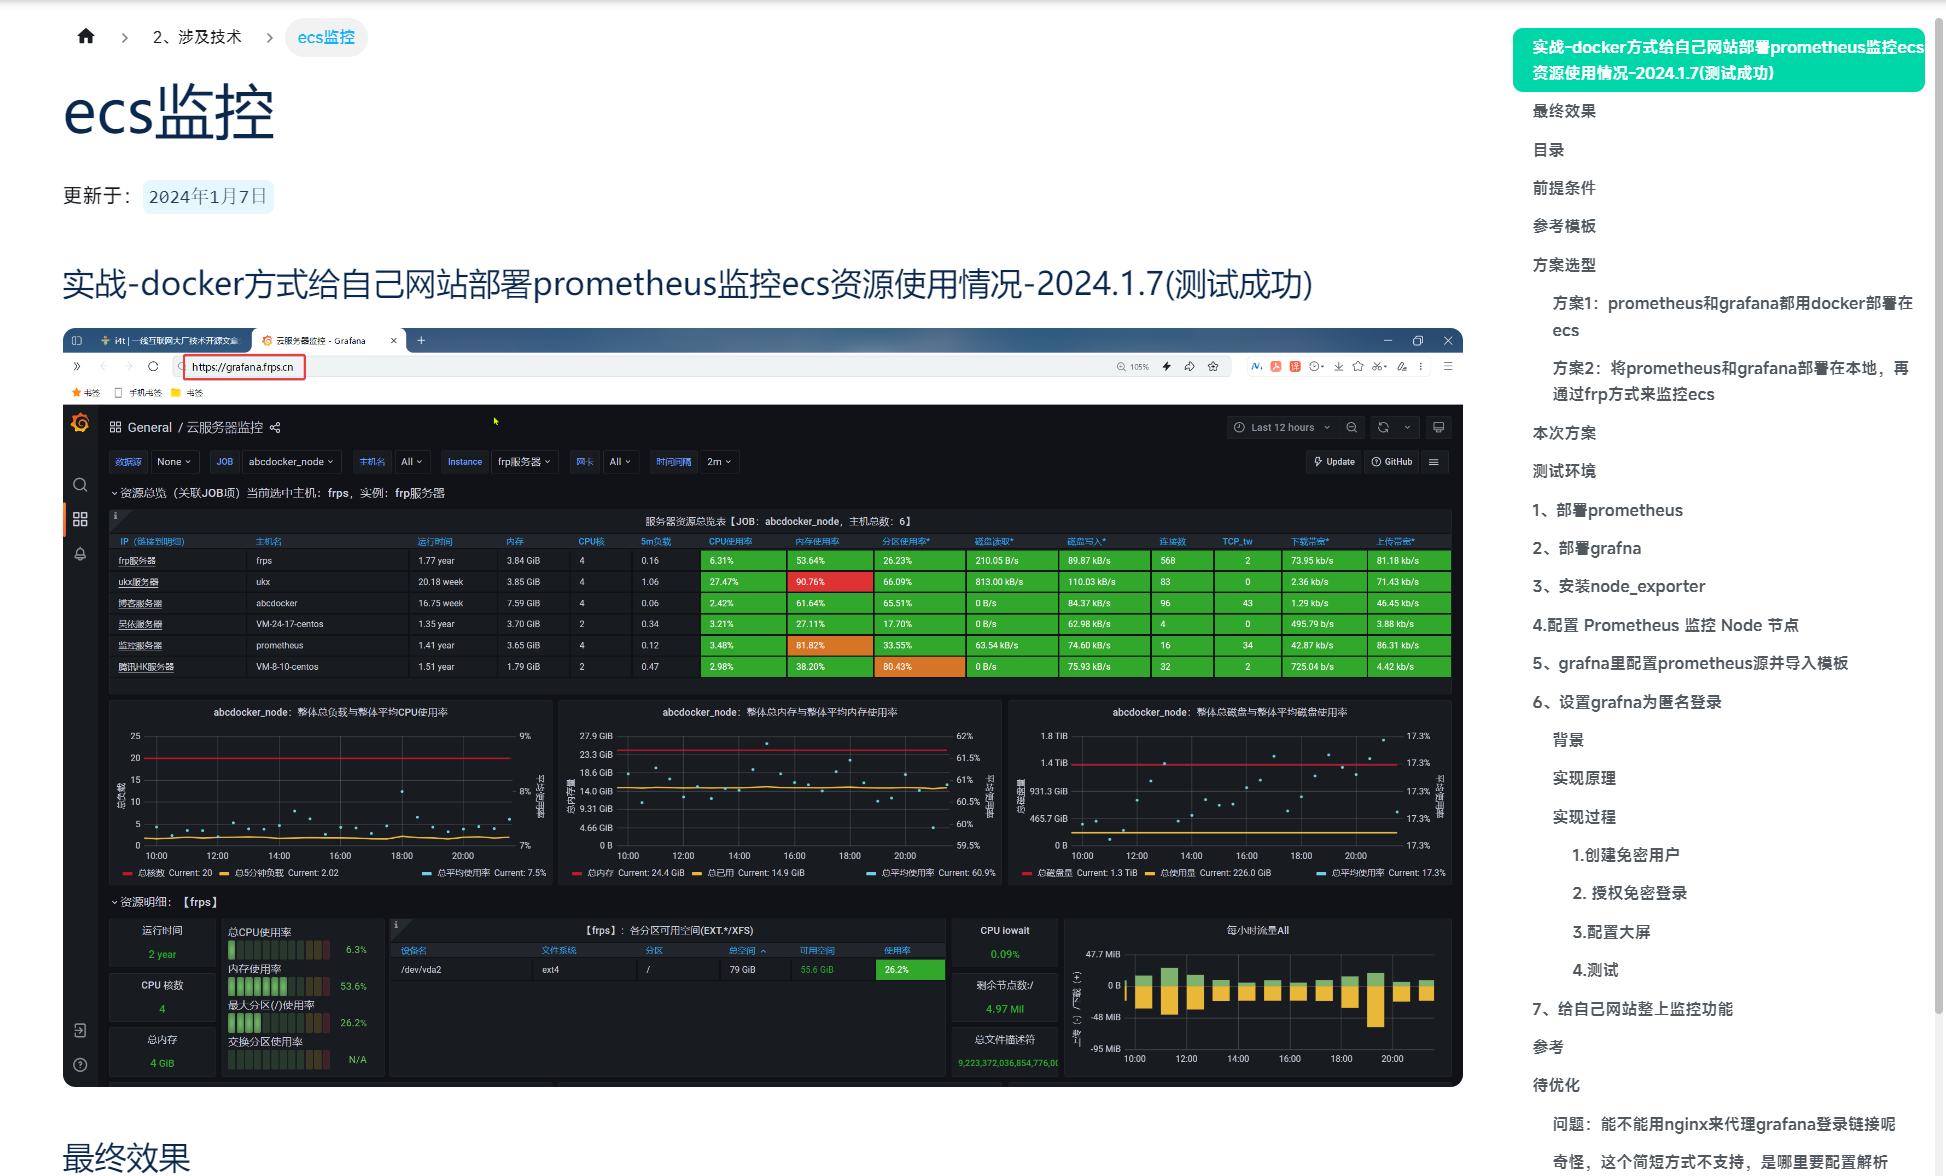Viewport: 1946px width, 1176px height.
Task: Click the bookmark star icon in address bar
Action: (1213, 367)
